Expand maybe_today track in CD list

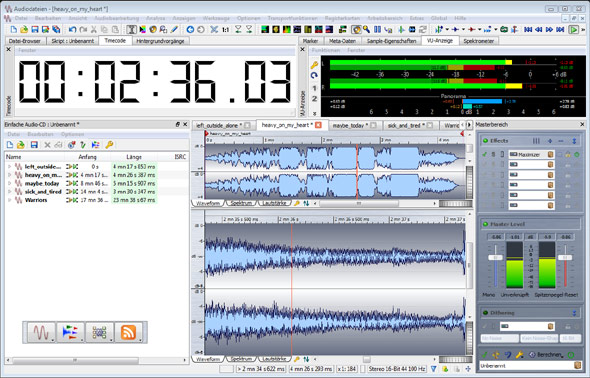[x=9, y=183]
